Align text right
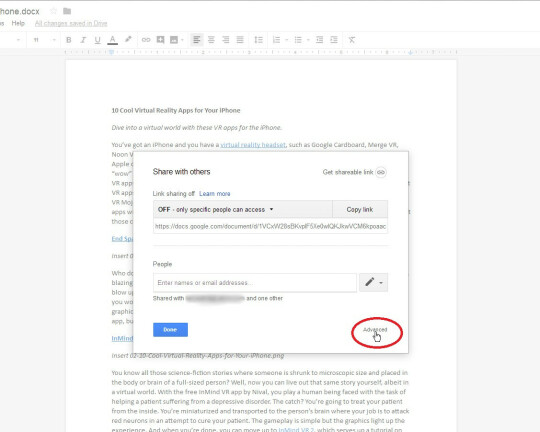The image size is (540, 432). (226, 40)
